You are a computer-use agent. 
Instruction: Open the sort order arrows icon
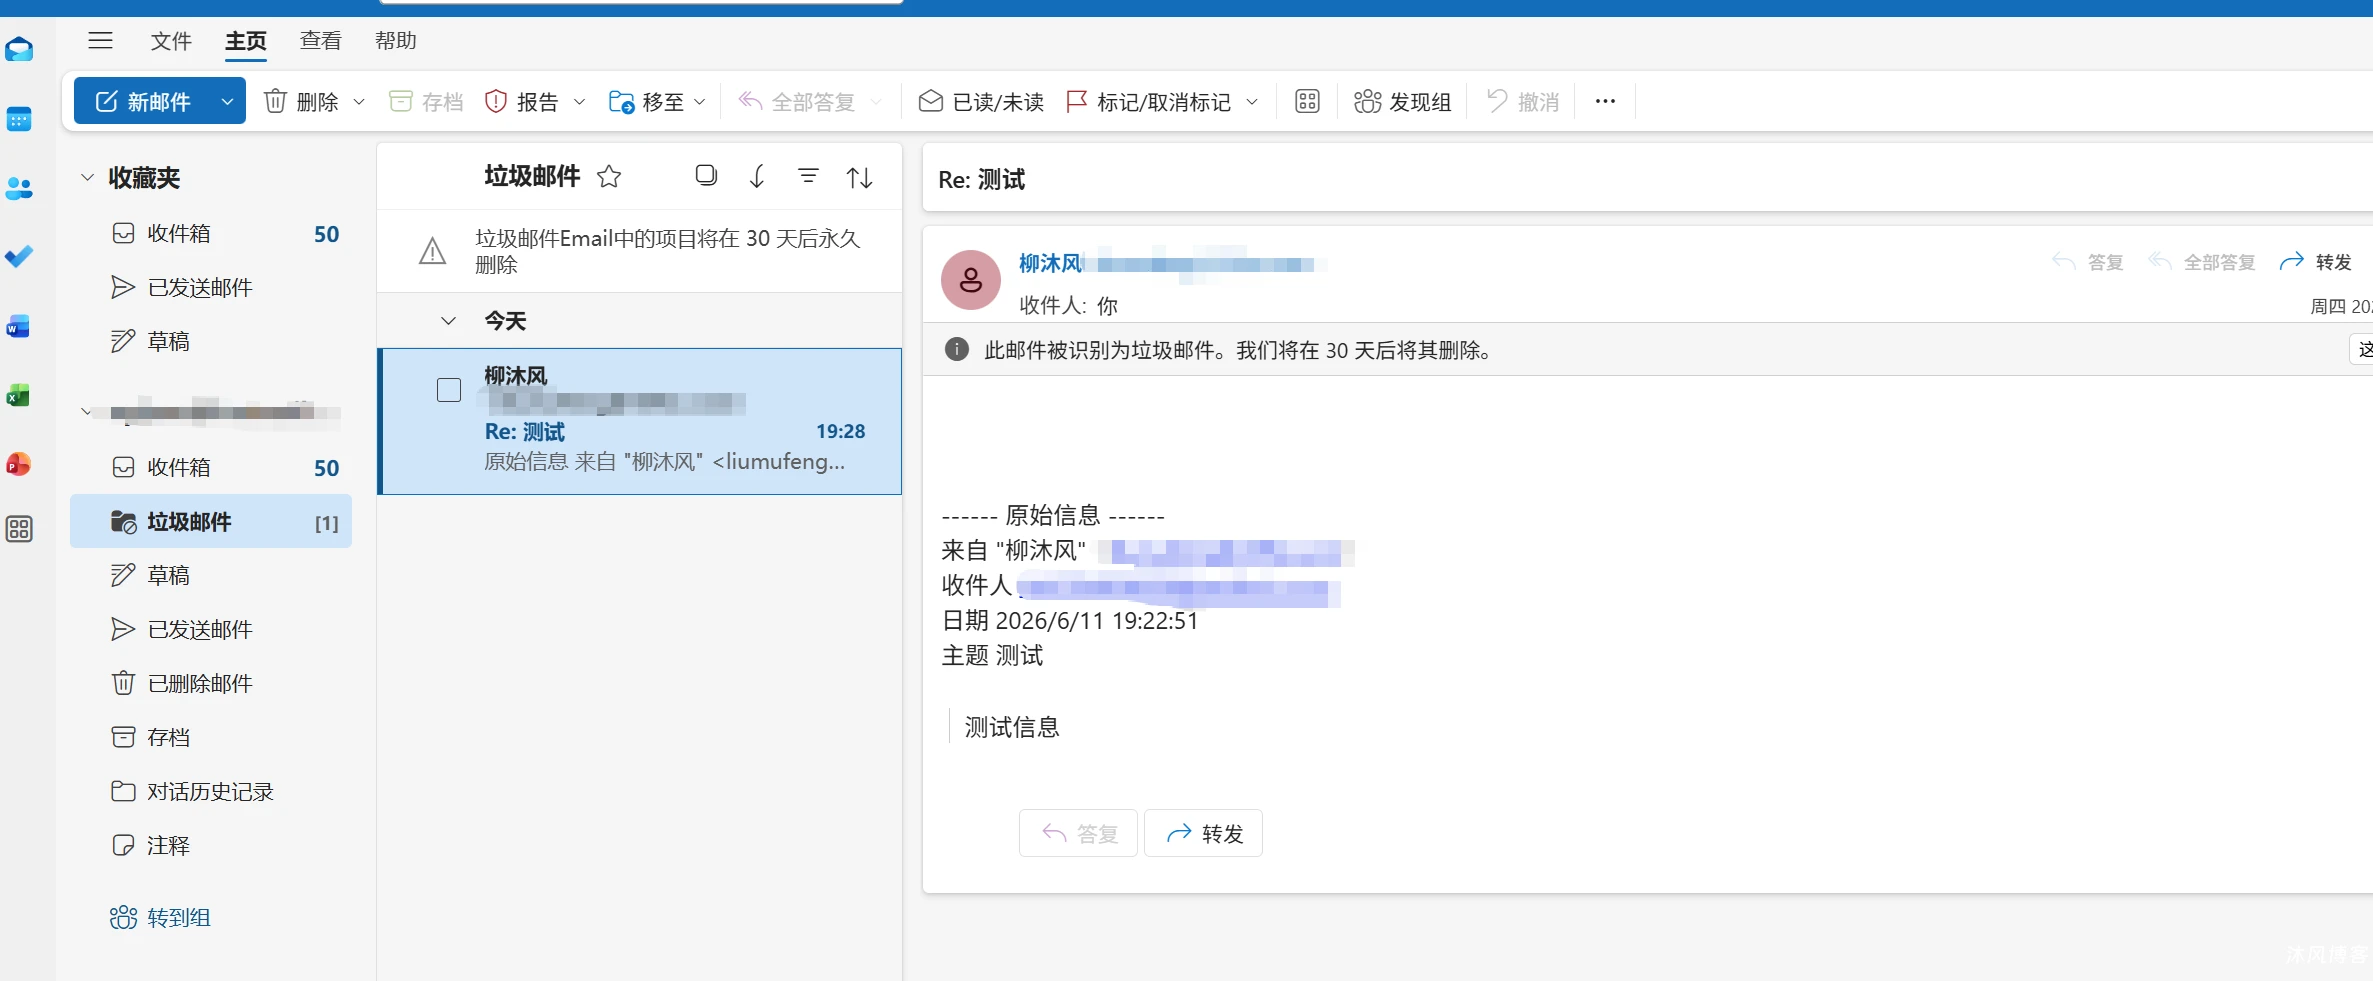pos(860,177)
